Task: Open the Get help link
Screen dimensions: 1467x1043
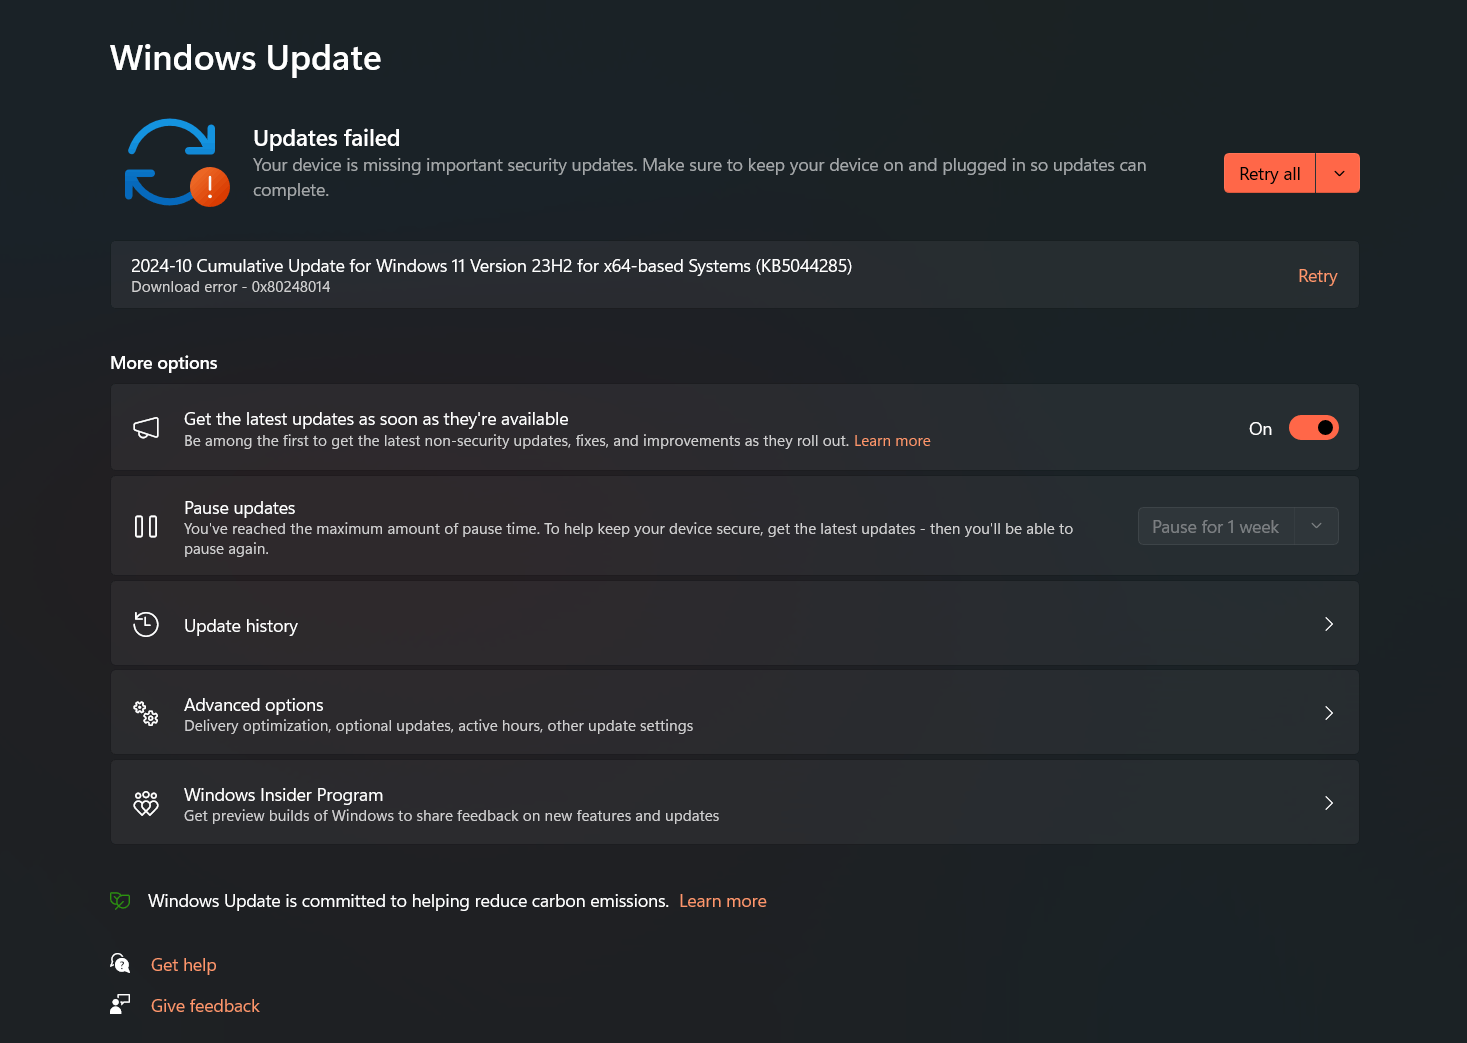Action: tap(183, 965)
